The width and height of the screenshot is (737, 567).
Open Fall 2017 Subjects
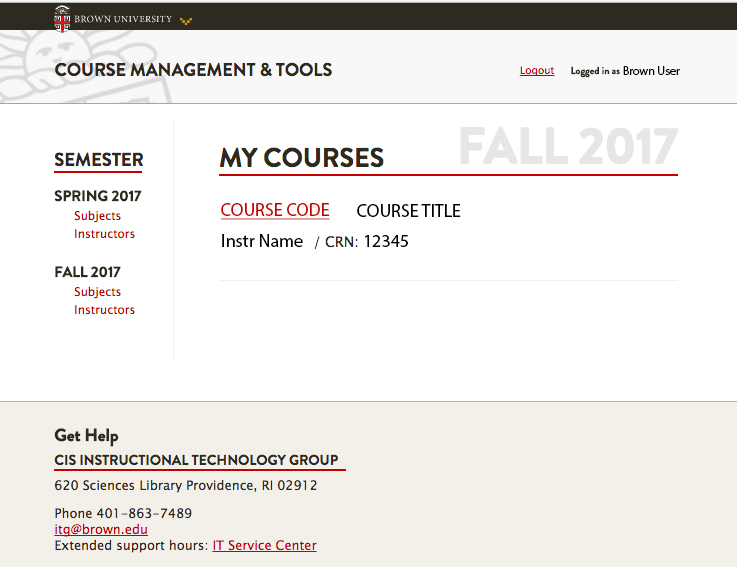coord(97,292)
